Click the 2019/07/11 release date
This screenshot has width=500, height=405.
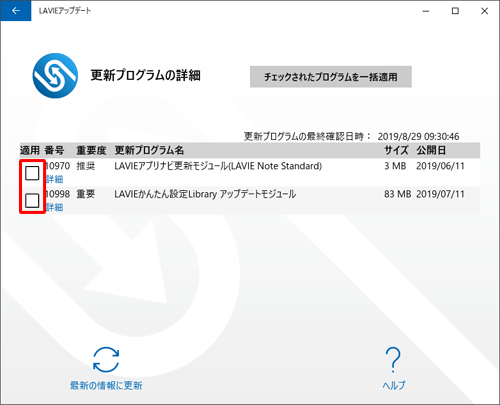click(440, 194)
